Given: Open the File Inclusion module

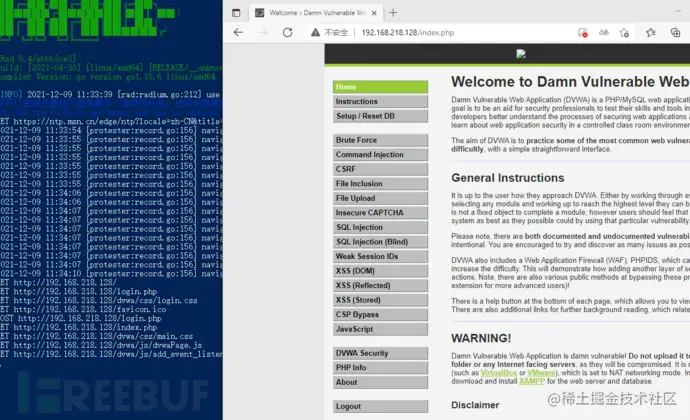Looking at the screenshot, I should click(380, 184).
